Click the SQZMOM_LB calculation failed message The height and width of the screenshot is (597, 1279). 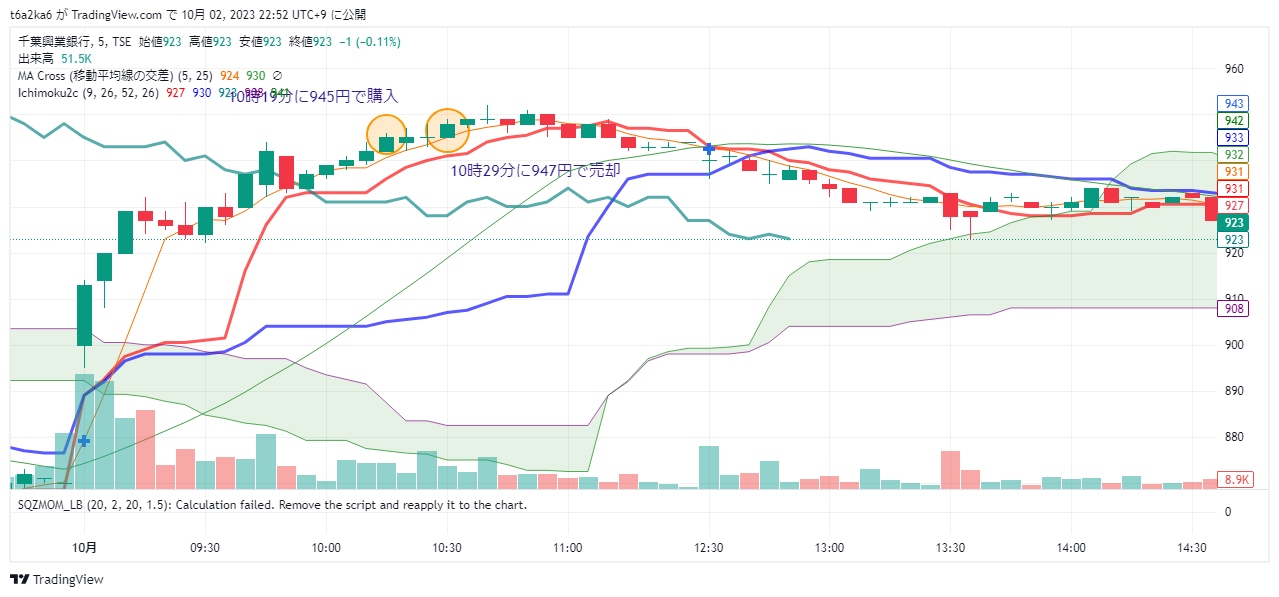tap(272, 505)
